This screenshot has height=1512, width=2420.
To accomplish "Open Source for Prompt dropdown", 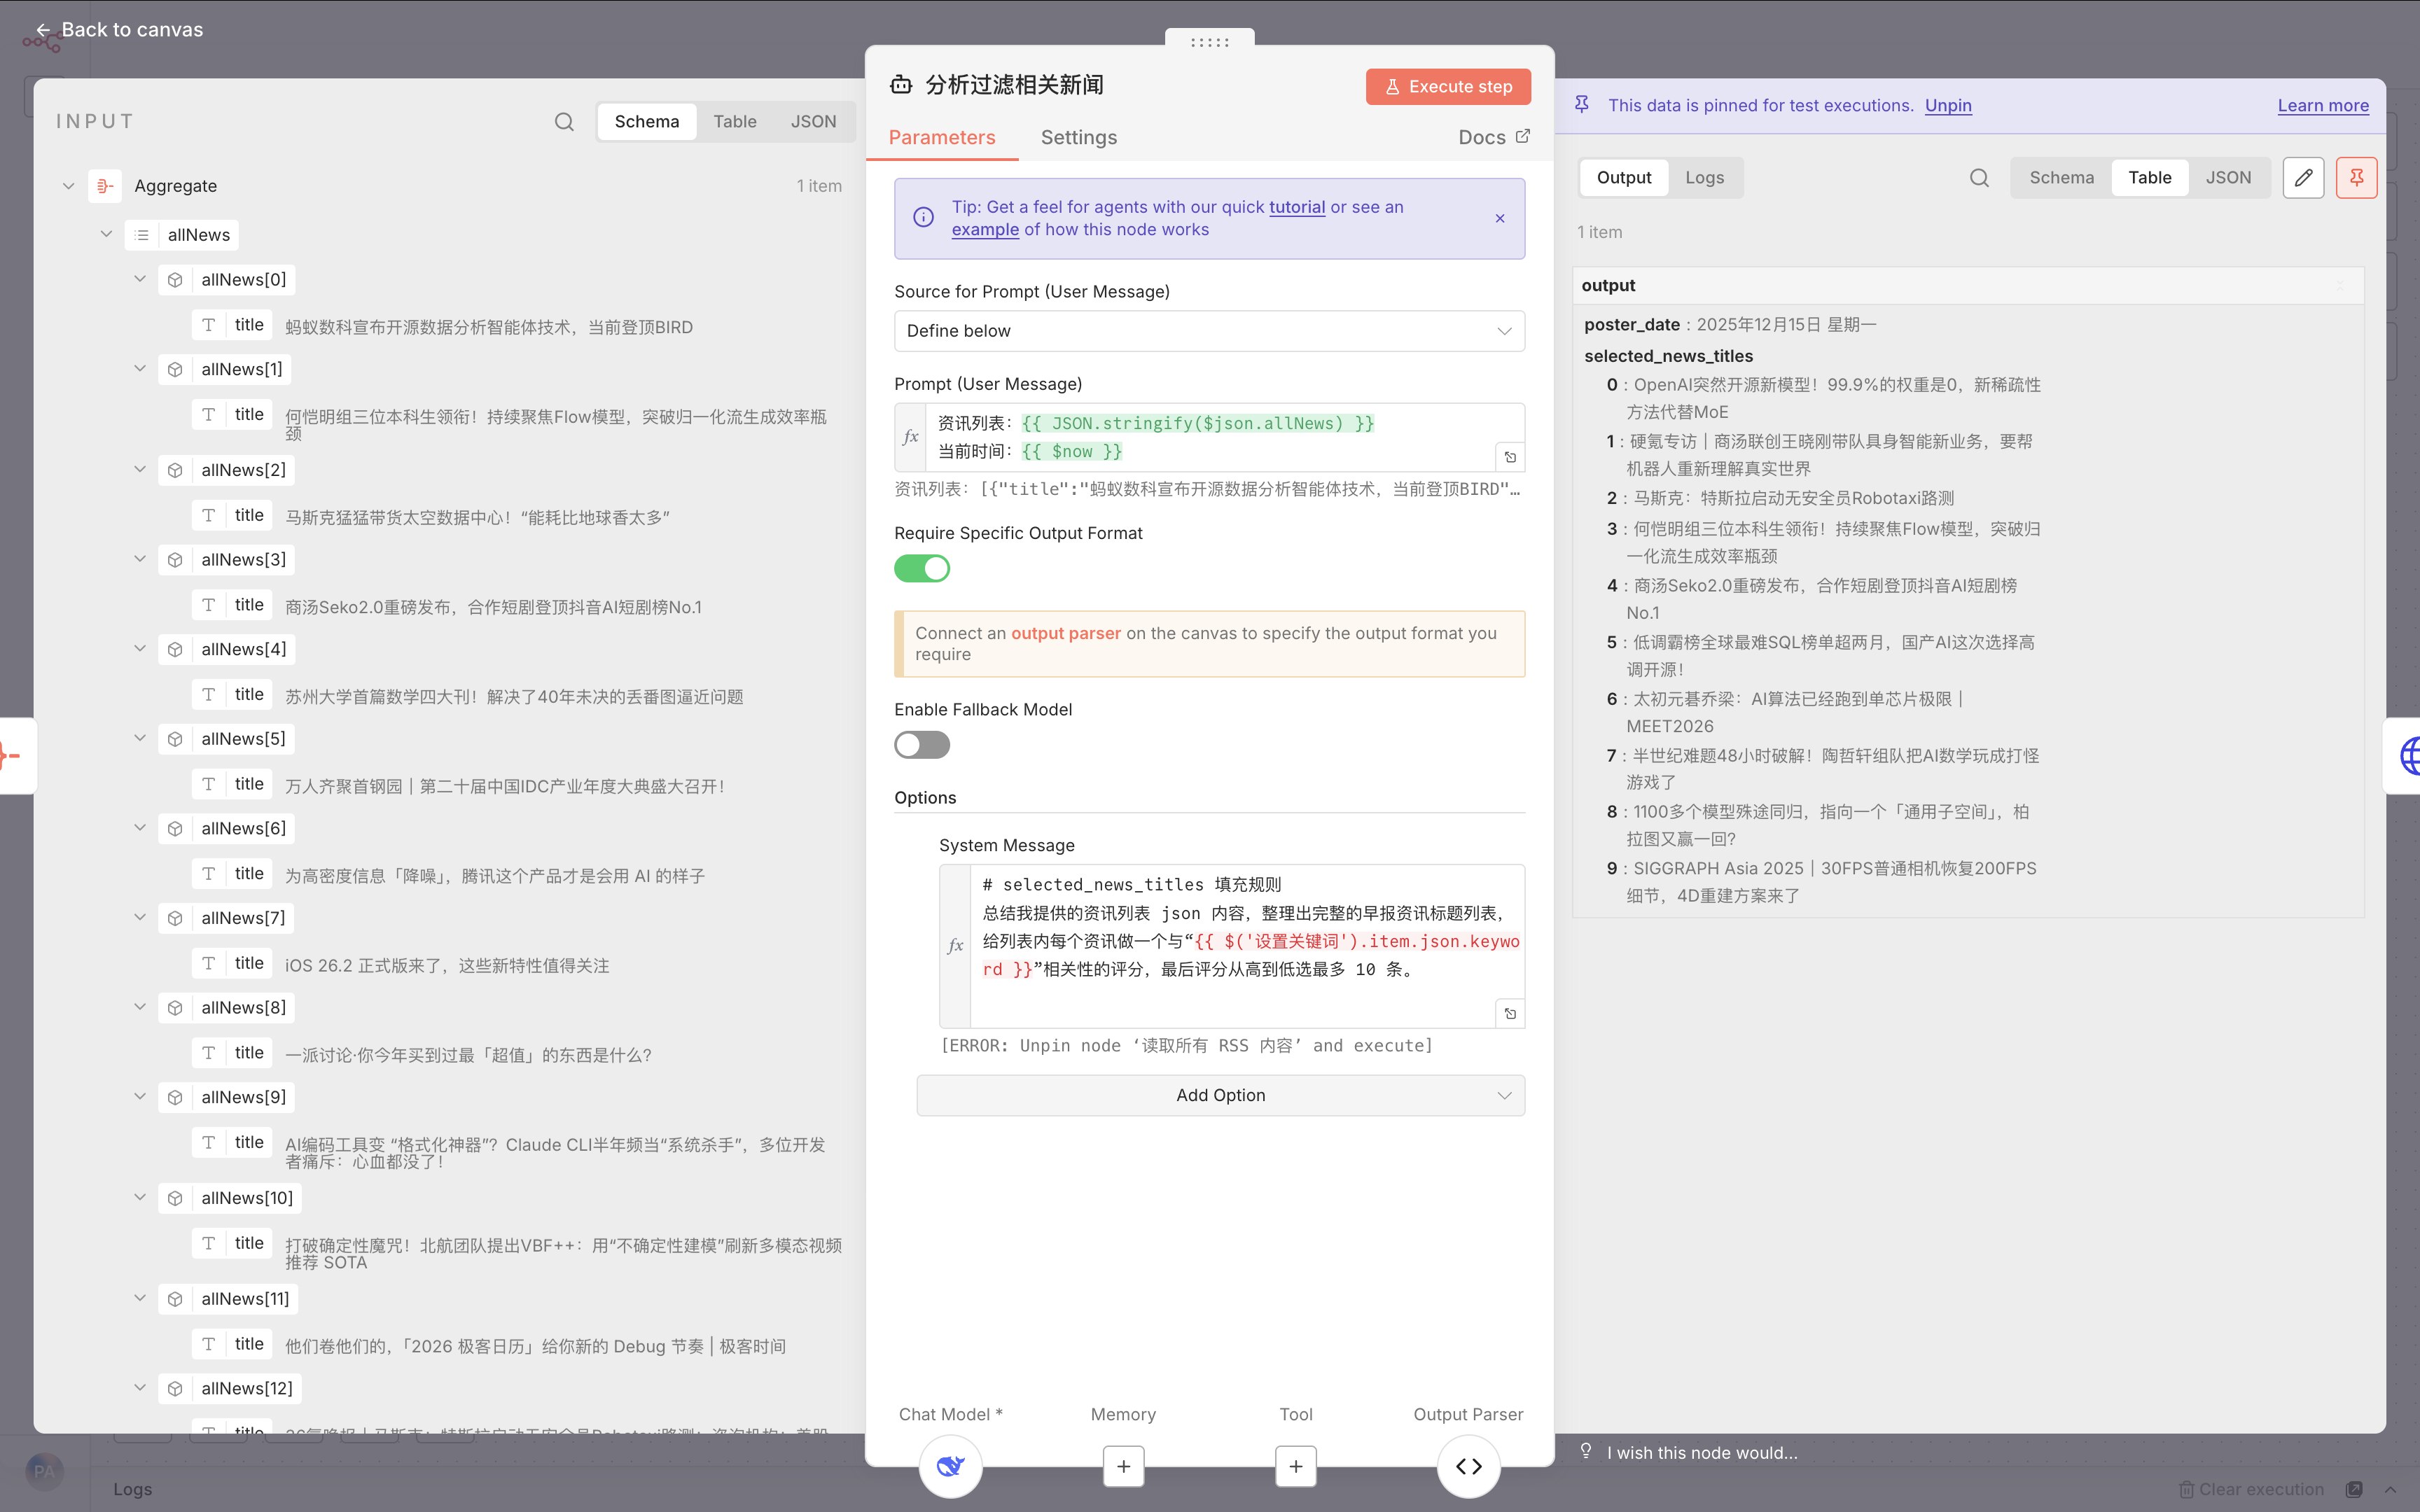I will coord(1208,331).
